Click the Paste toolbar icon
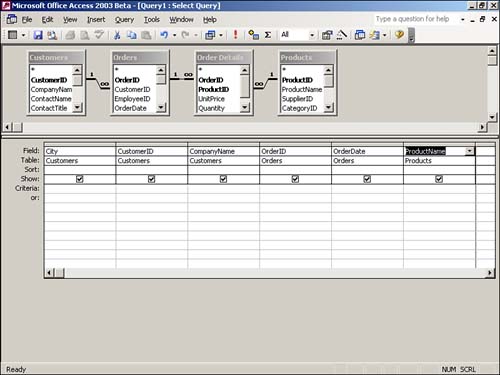Viewport: 500px width, 375px height. 146,35
